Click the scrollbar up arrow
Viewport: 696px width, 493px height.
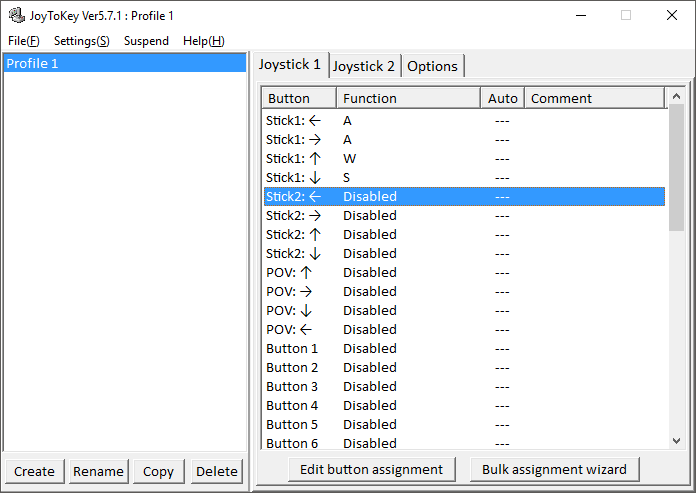coord(676,97)
